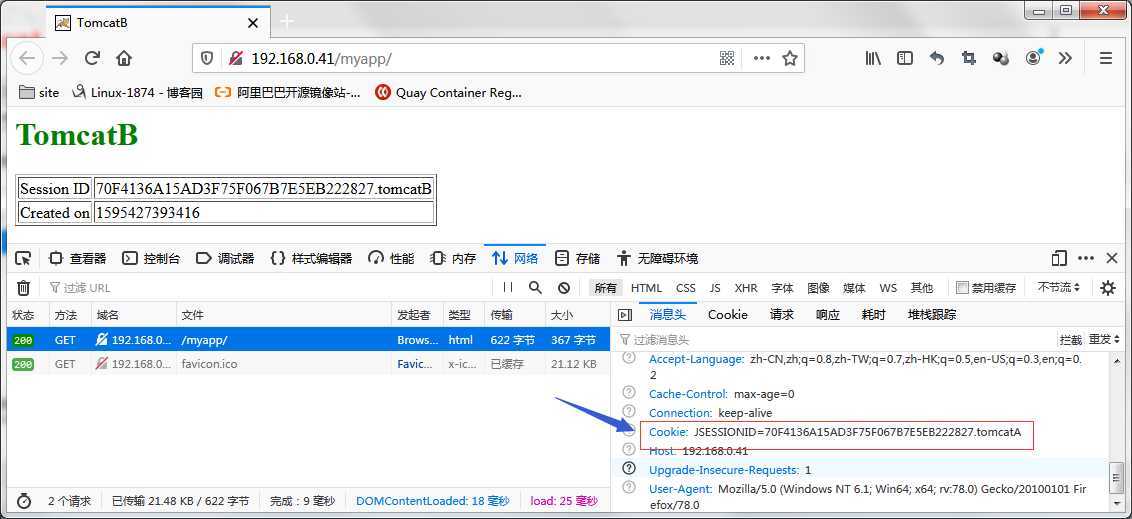The image size is (1132, 519).
Task: Switch to the 无障碍环境 accessibility tab
Action: coord(658,258)
